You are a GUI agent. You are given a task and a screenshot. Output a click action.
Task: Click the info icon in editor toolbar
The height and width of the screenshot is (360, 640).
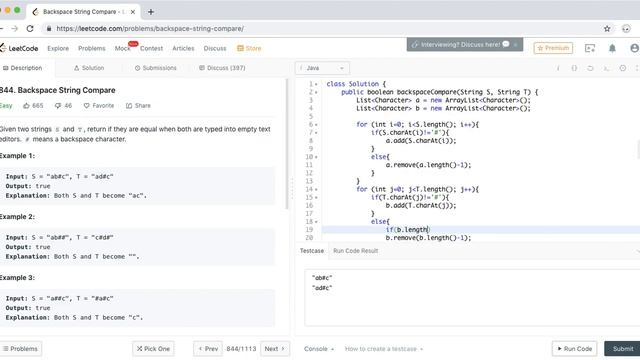click(x=558, y=68)
